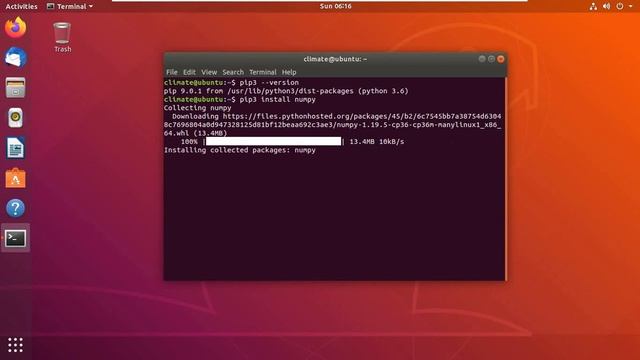This screenshot has width=640, height=360.
Task: Click the terminal vertical scrollbar
Action: (506, 179)
